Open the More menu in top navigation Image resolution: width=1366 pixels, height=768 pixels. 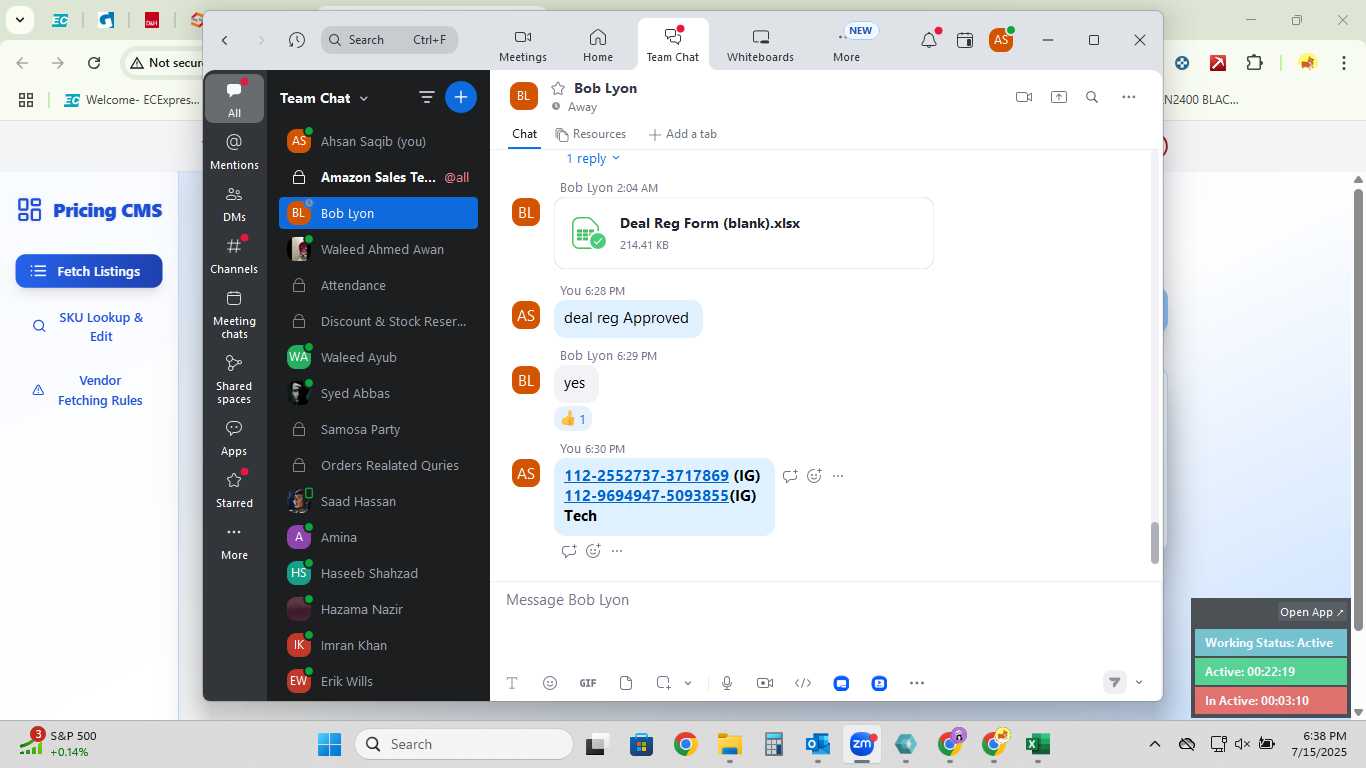pyautogui.click(x=846, y=45)
